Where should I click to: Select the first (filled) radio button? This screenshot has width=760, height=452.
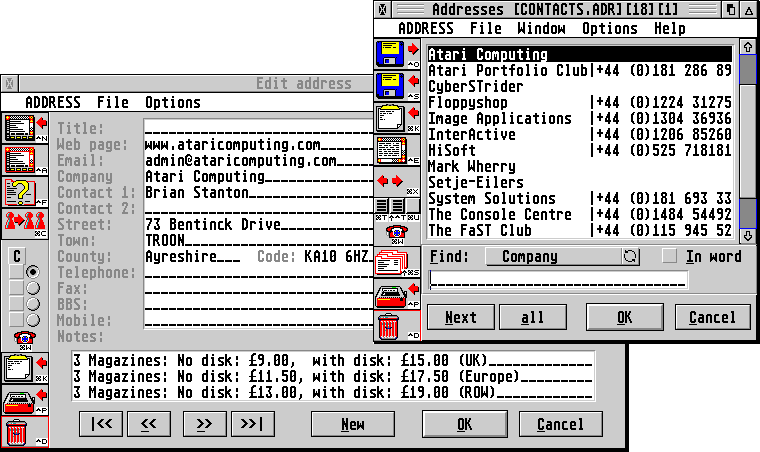(33, 272)
